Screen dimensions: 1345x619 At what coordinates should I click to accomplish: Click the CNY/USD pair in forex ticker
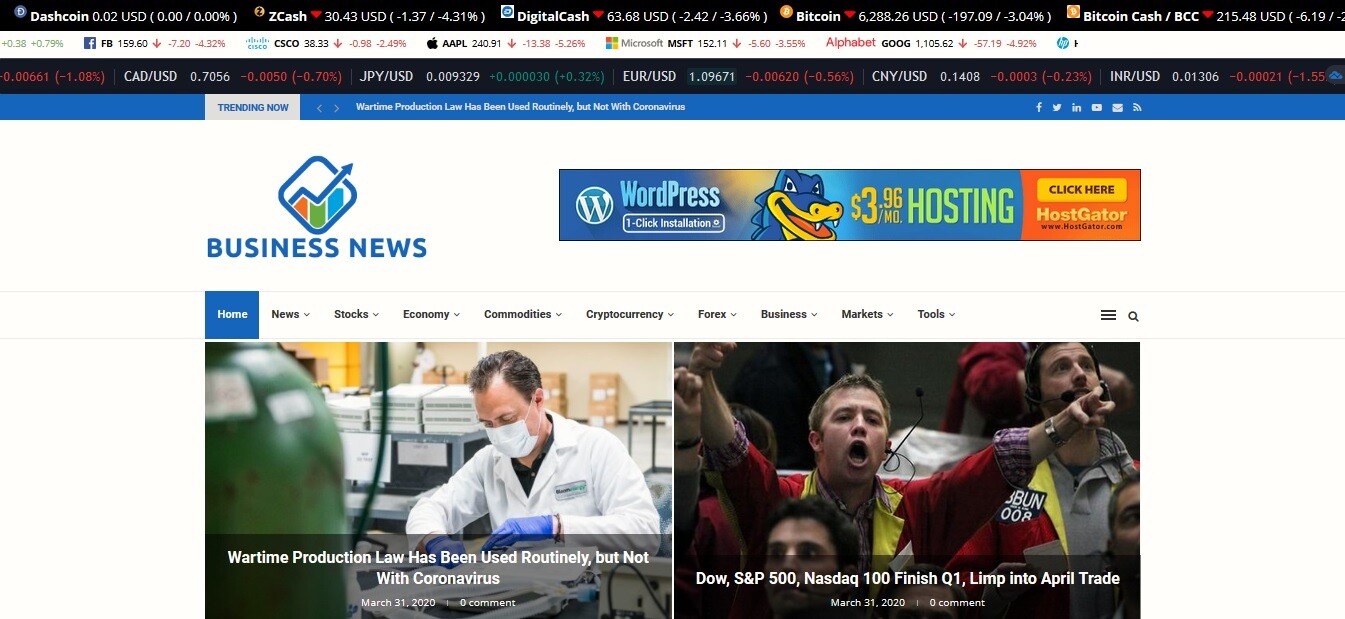tap(899, 76)
